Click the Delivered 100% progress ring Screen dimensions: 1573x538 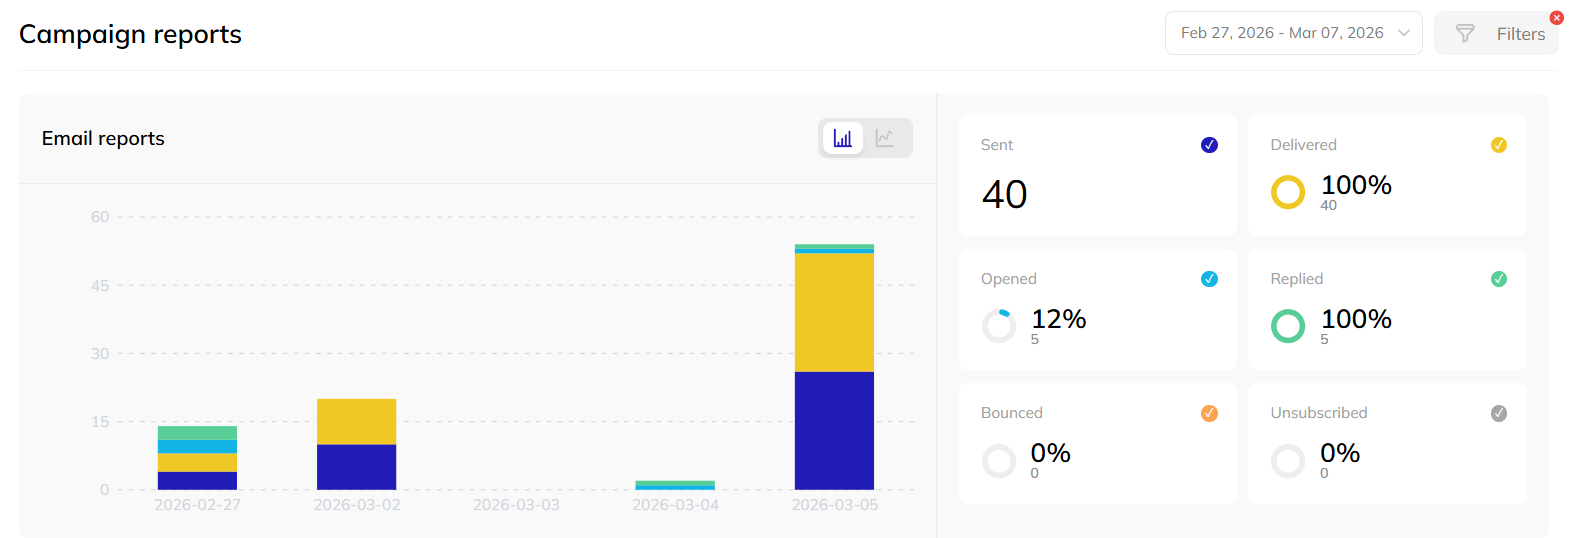[x=1288, y=192]
